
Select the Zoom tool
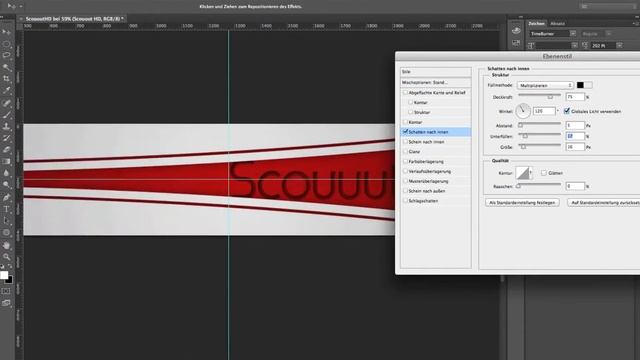point(7,257)
